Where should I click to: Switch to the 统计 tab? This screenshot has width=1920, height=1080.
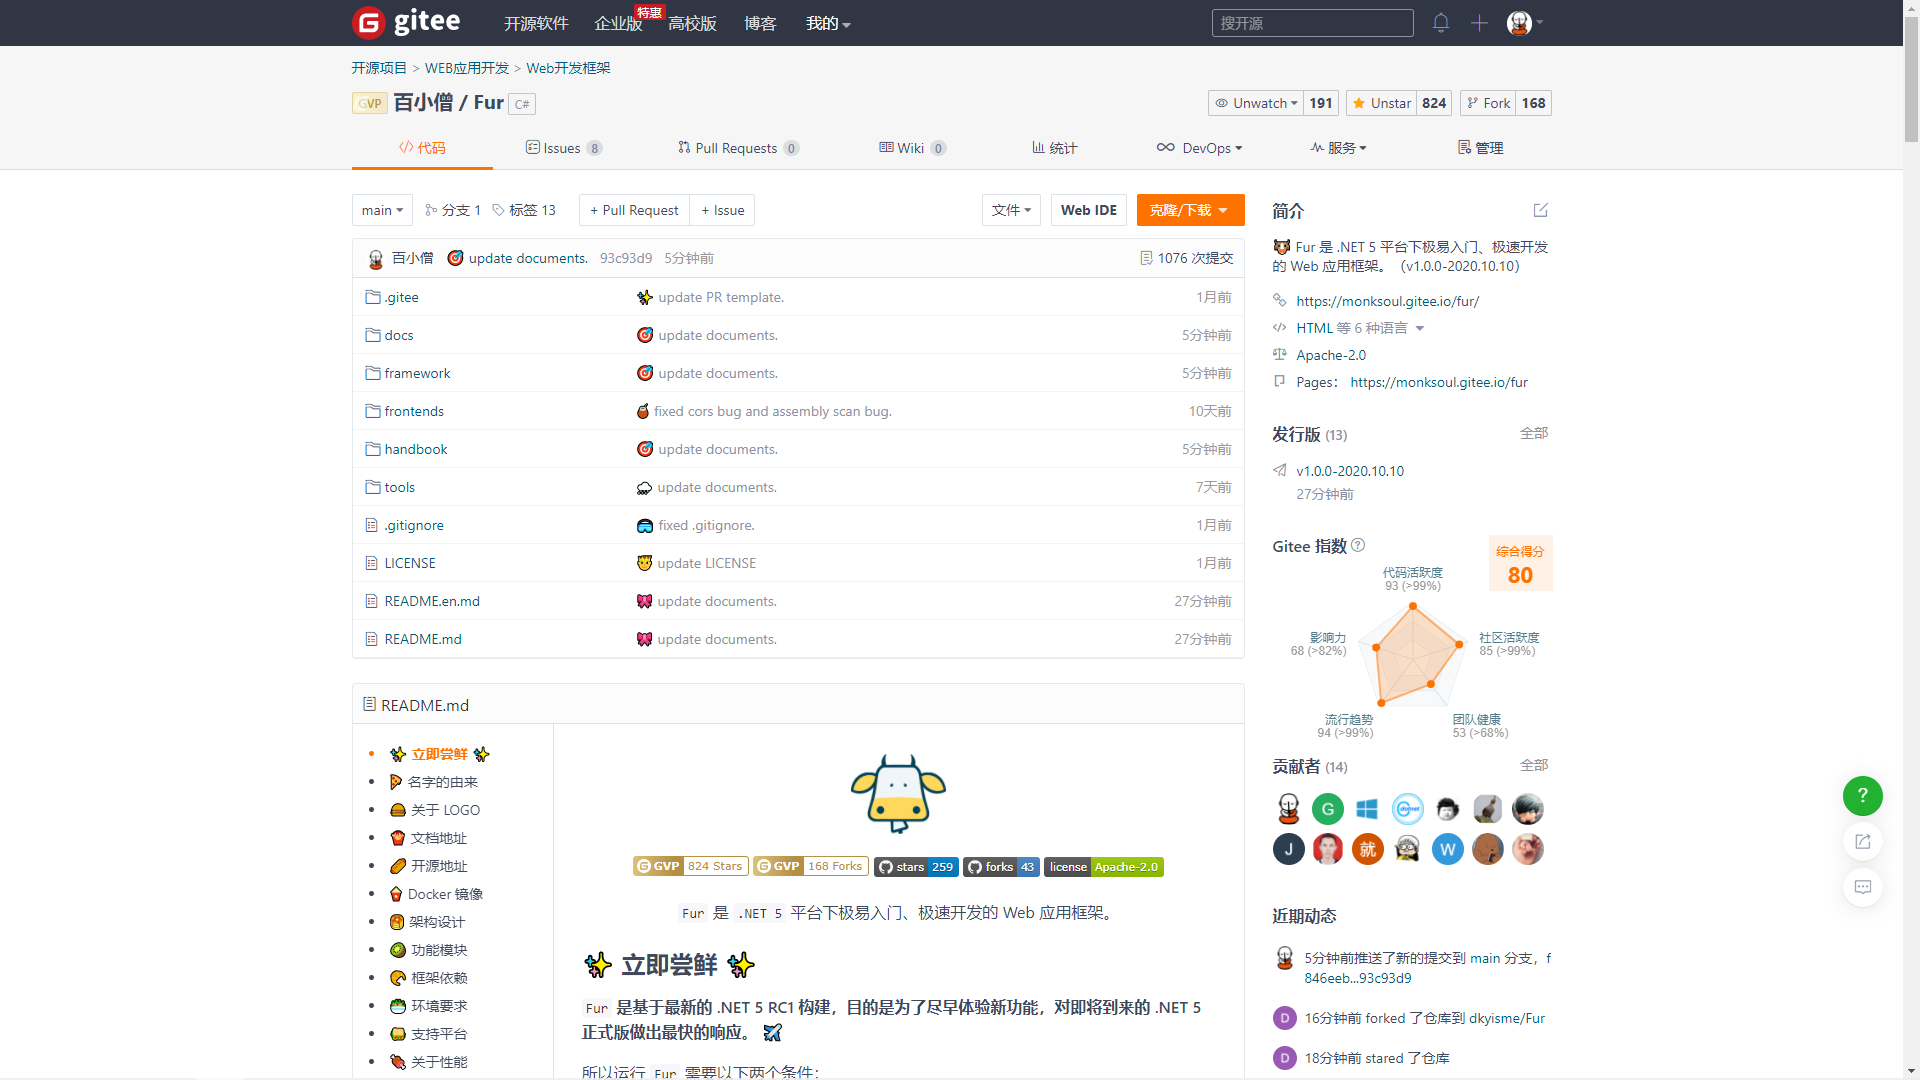1054,148
